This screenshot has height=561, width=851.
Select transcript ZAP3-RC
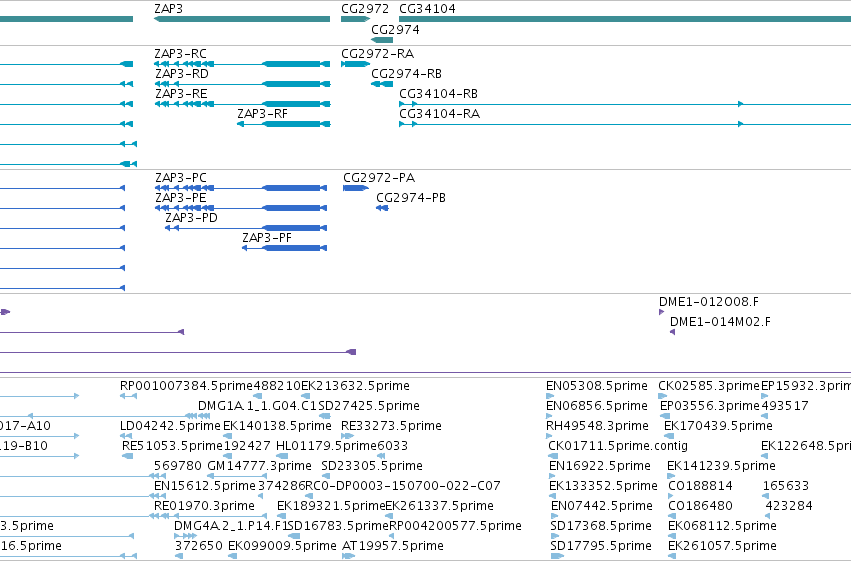[180, 54]
